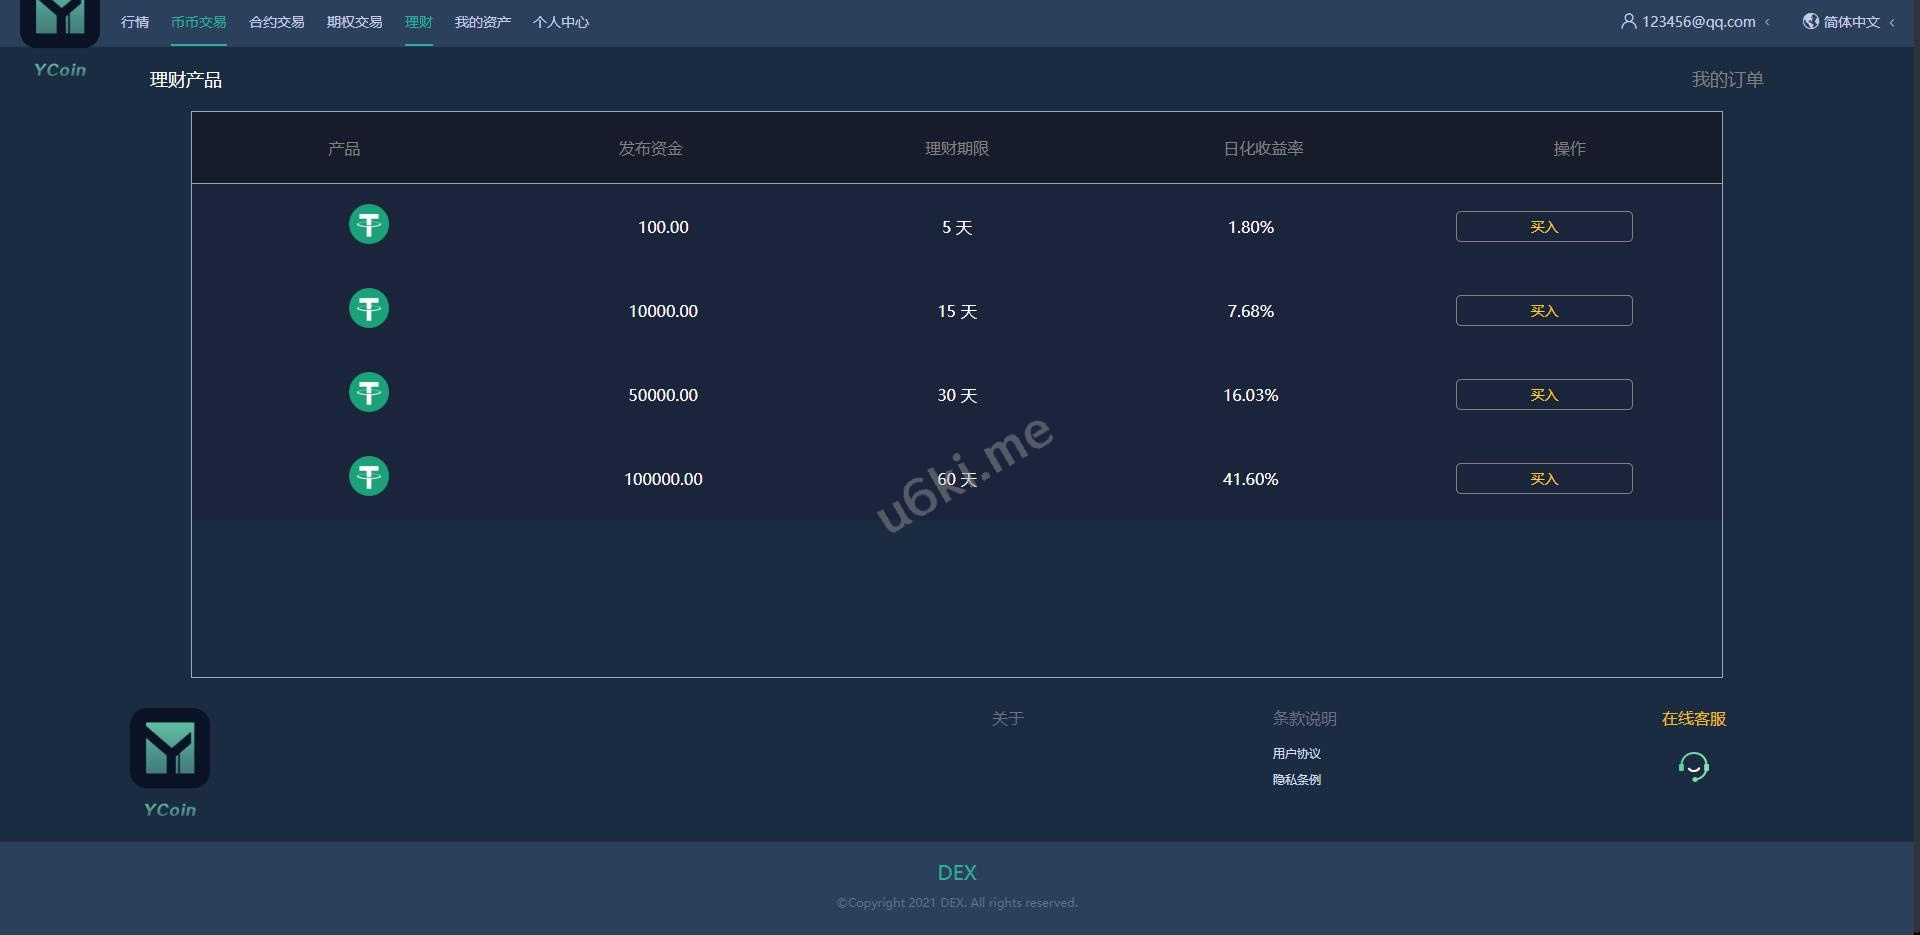The image size is (1920, 935).
Task: Expand the 123456@qq.com account dropdown
Action: (x=1698, y=22)
